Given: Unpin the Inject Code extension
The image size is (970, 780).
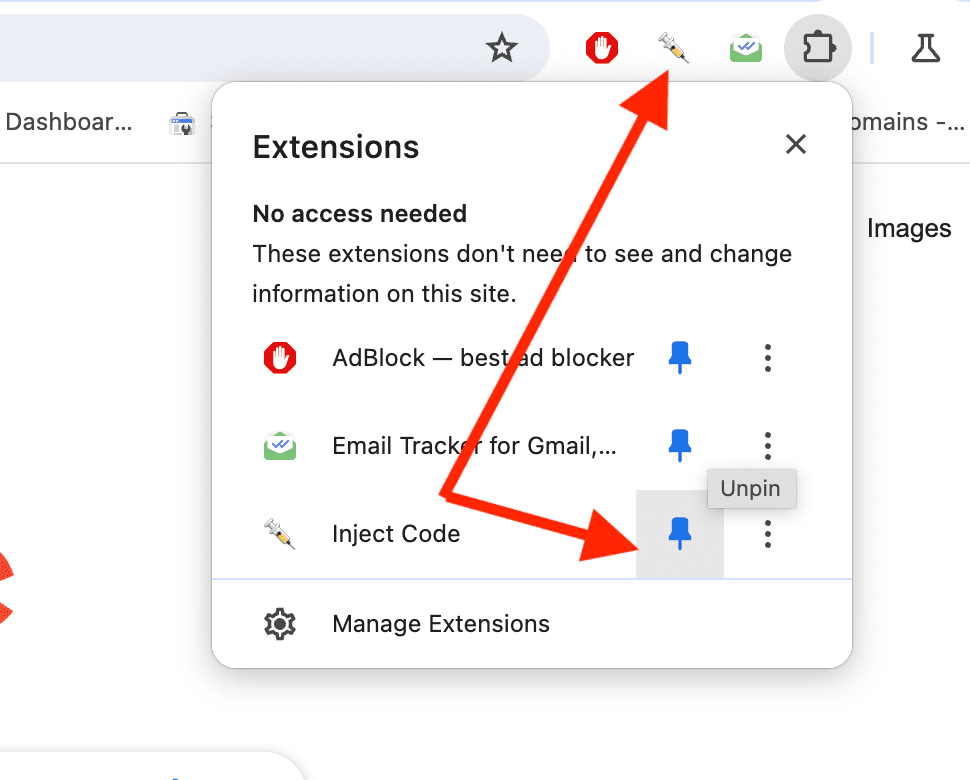Looking at the screenshot, I should [x=679, y=534].
